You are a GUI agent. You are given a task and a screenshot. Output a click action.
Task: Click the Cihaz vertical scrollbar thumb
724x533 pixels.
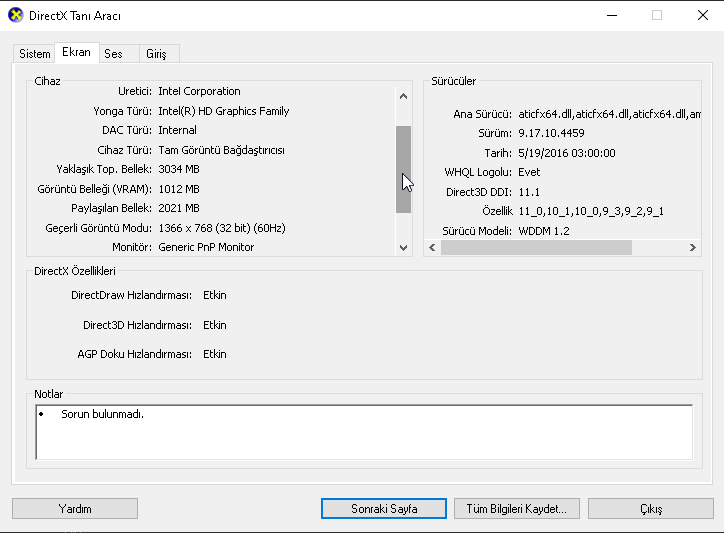click(403, 169)
